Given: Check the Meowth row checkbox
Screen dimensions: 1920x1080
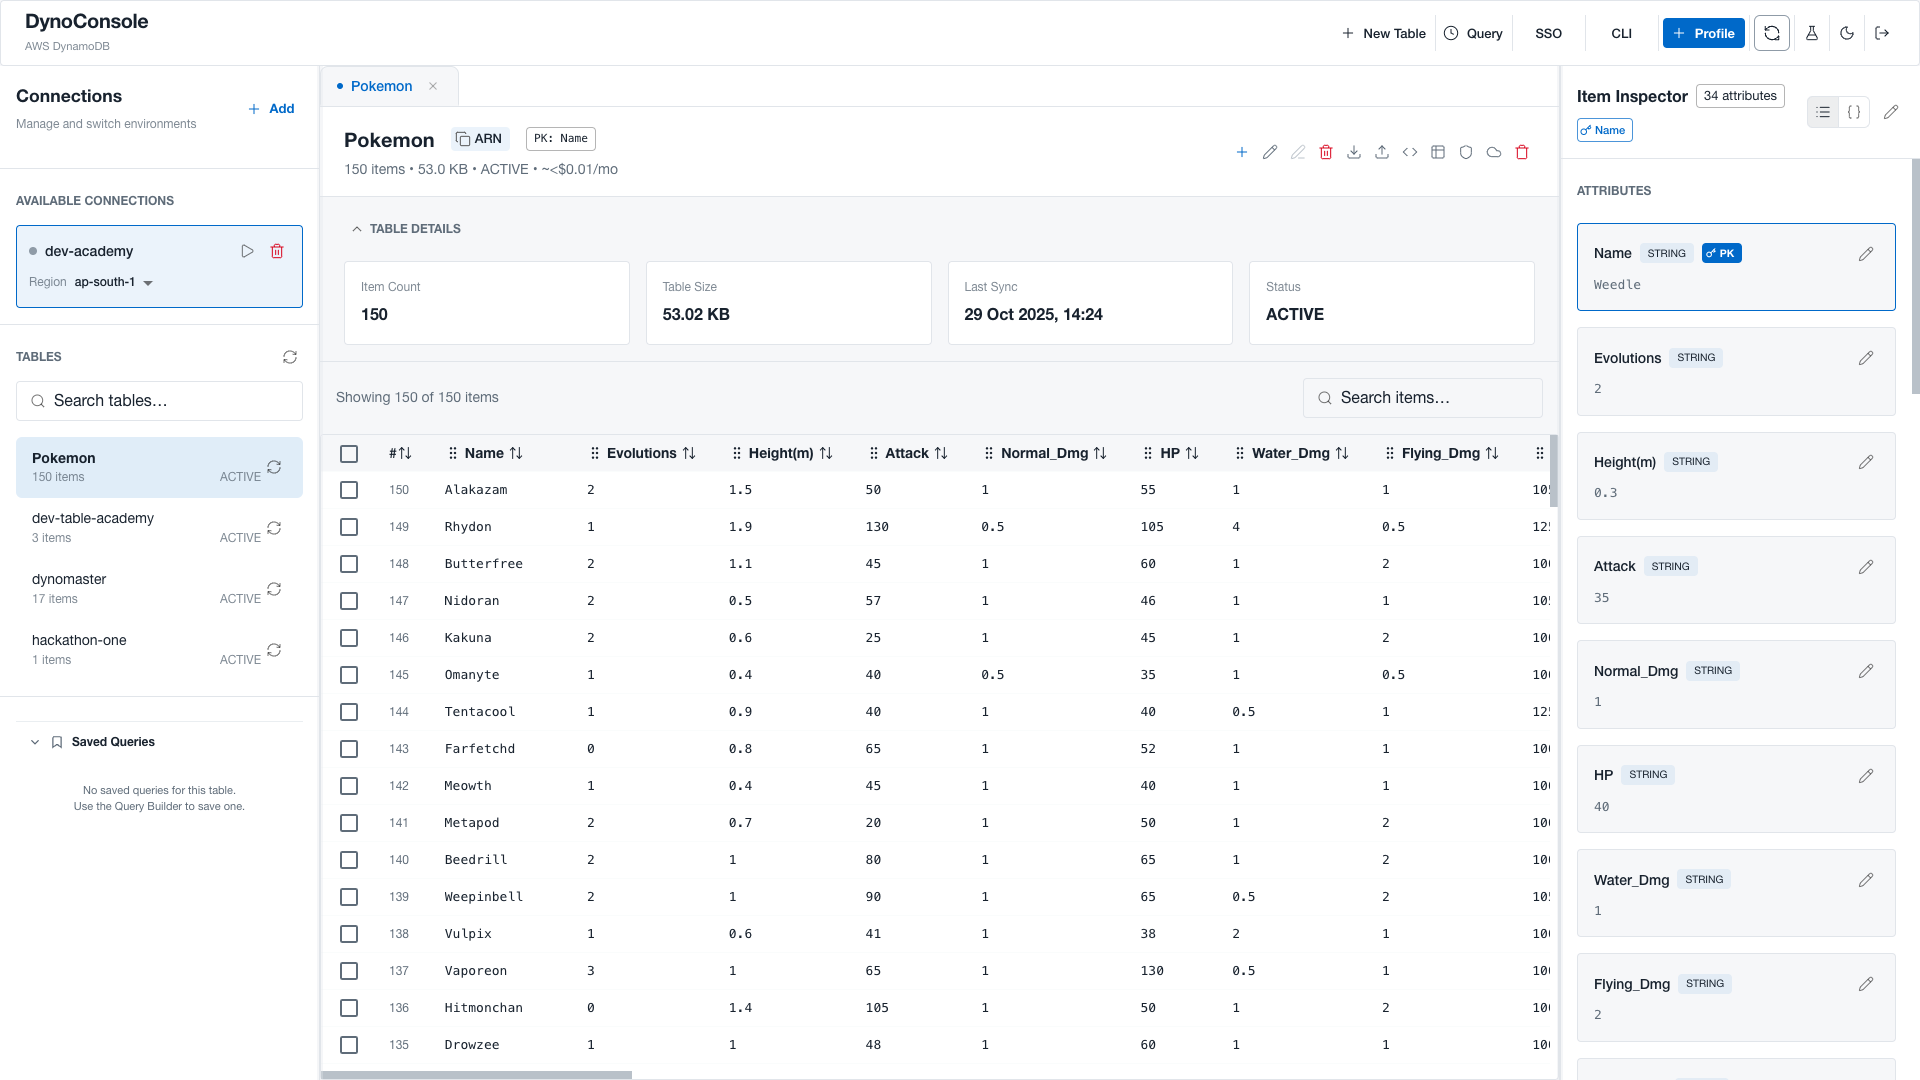Looking at the screenshot, I should pos(349,786).
